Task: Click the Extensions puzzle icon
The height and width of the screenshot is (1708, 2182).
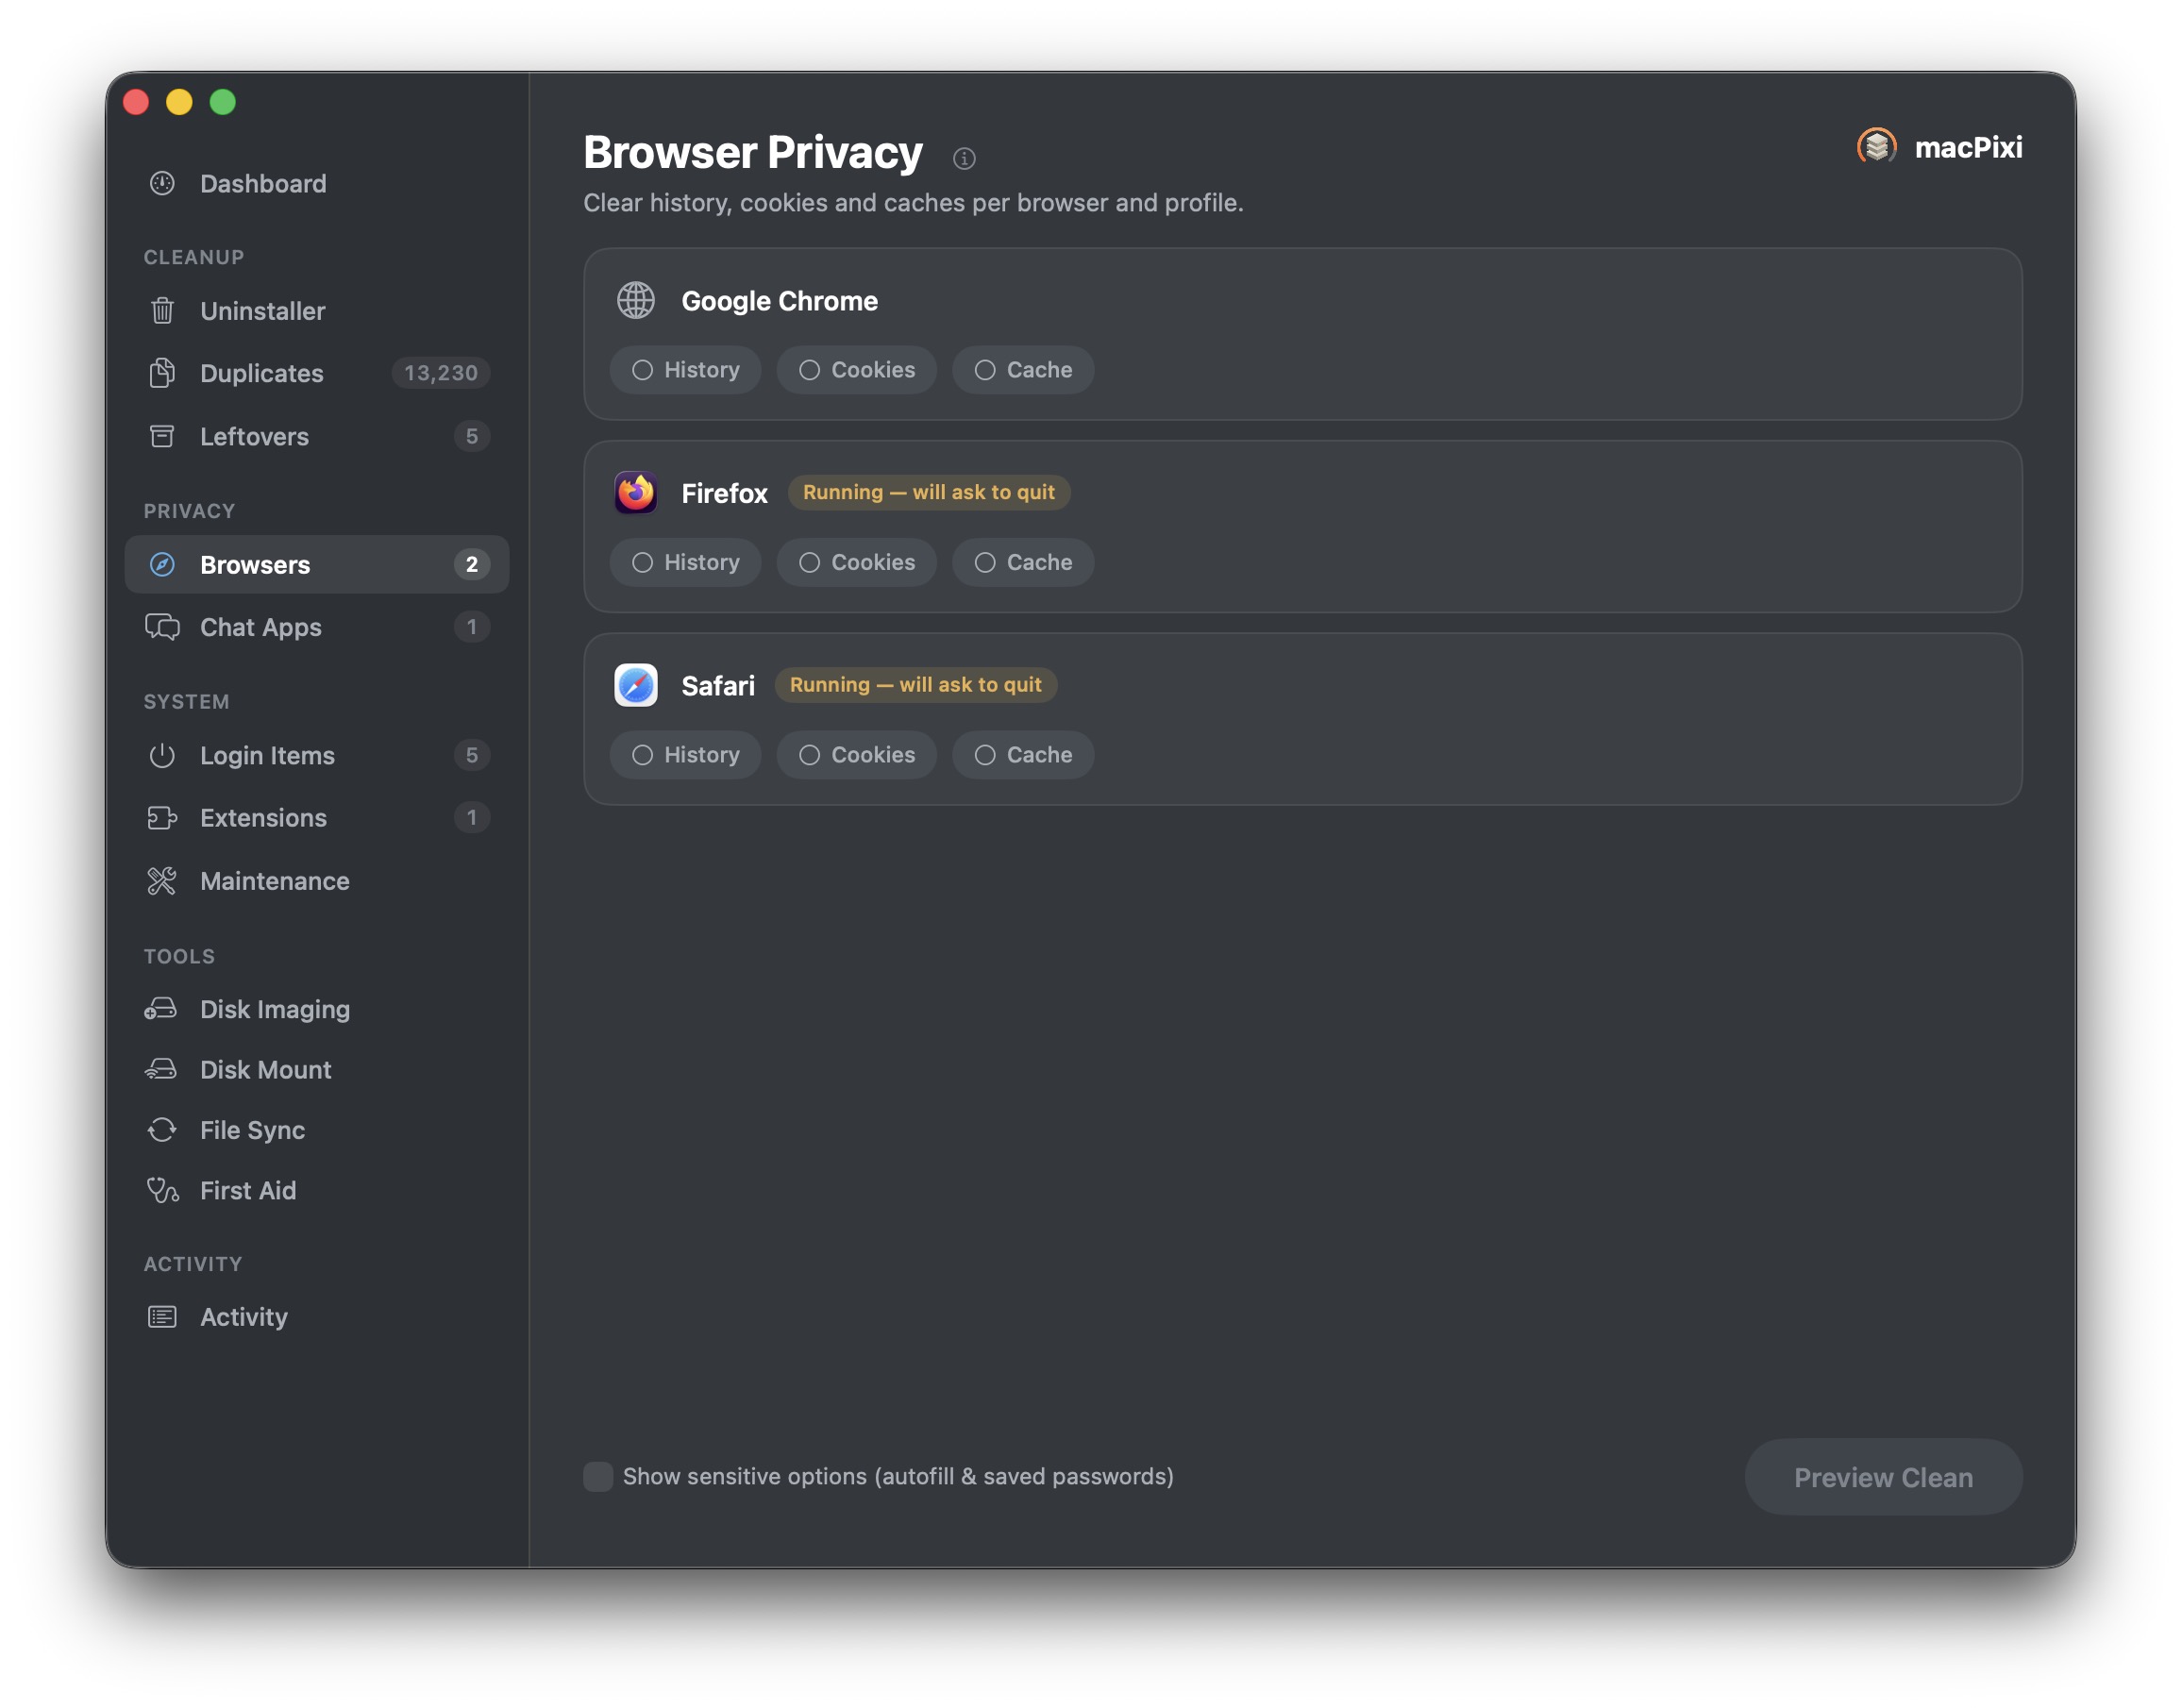Action: pyautogui.click(x=162, y=818)
